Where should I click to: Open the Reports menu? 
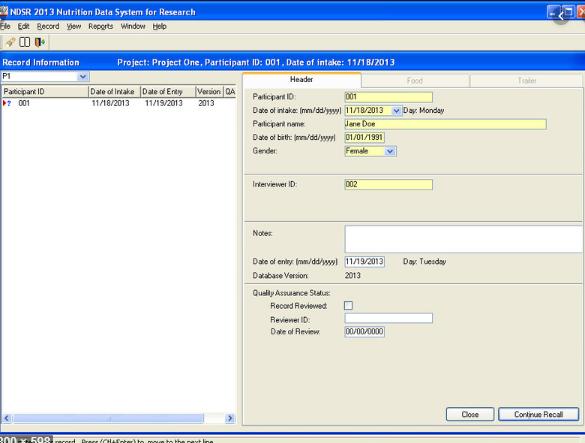pos(101,26)
